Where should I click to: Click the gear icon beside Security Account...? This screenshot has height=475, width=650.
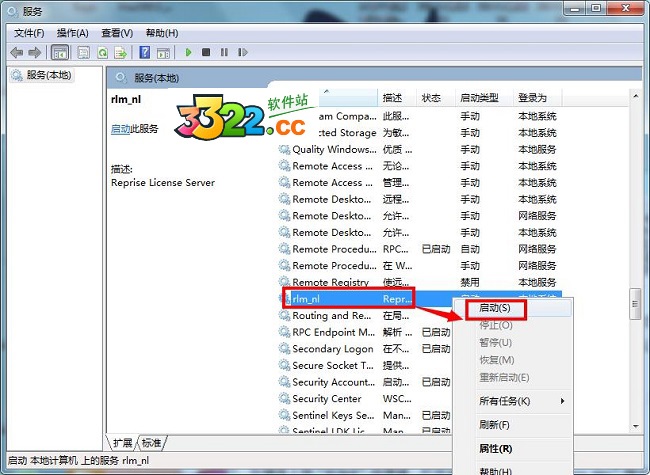coord(284,382)
